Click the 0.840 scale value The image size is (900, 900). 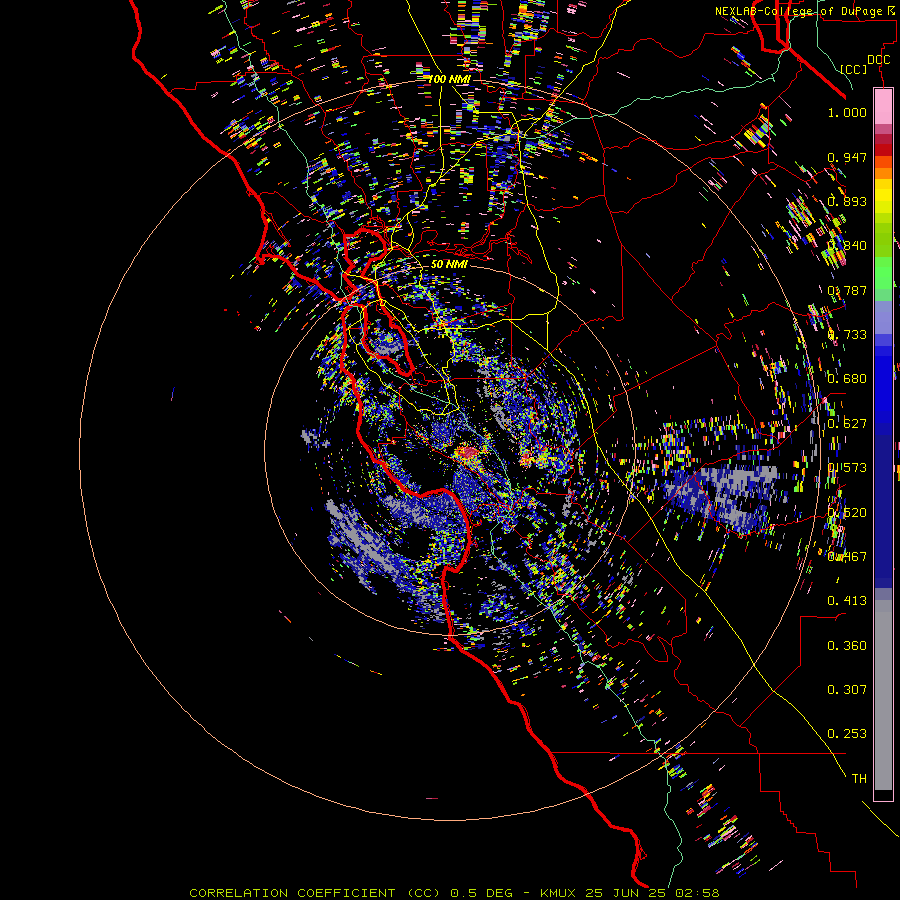pyautogui.click(x=847, y=246)
